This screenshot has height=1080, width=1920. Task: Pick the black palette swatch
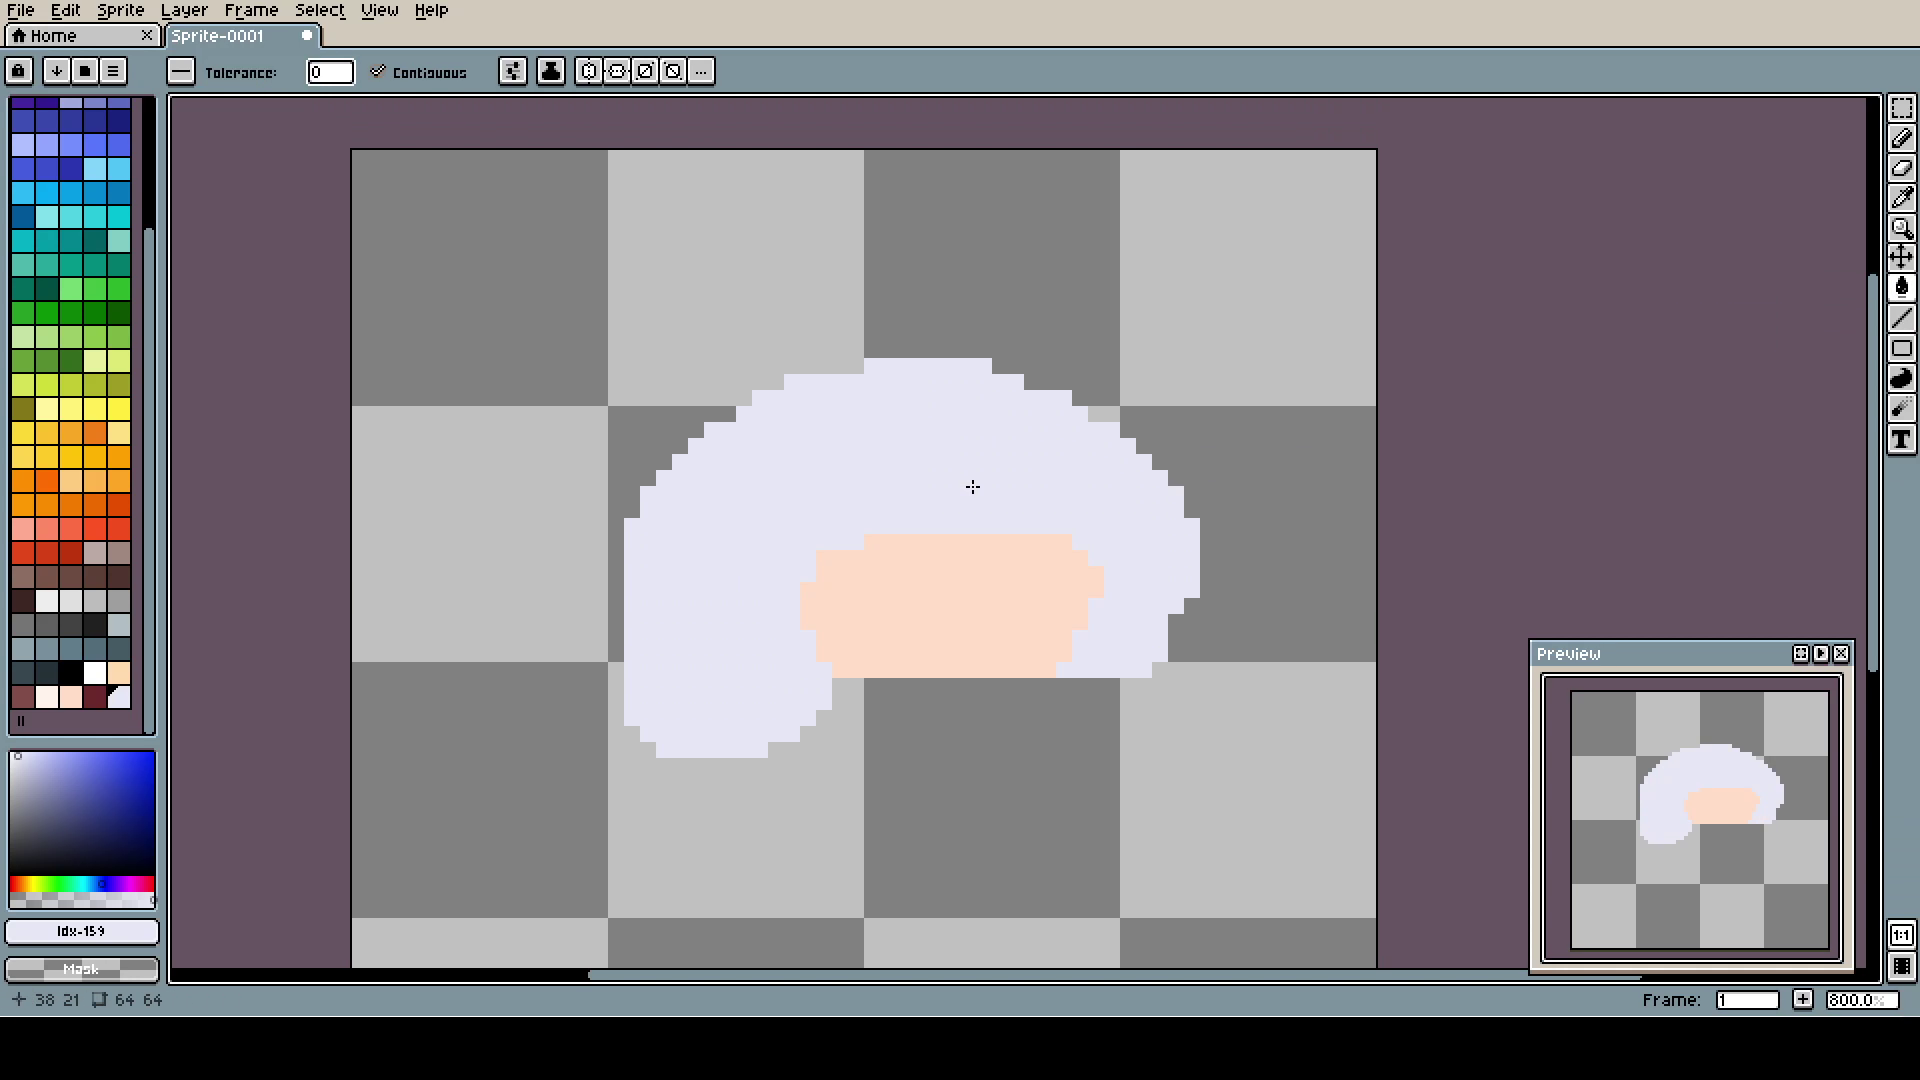[71, 673]
